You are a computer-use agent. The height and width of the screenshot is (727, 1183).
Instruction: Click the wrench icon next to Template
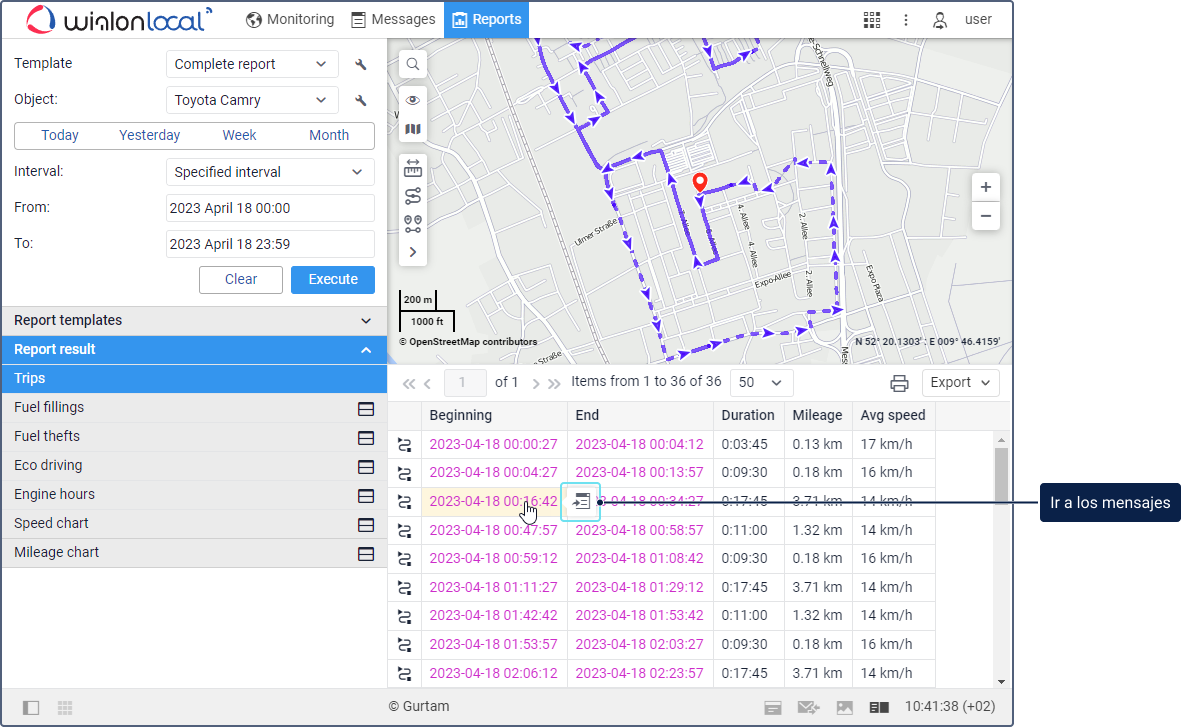click(x=361, y=65)
